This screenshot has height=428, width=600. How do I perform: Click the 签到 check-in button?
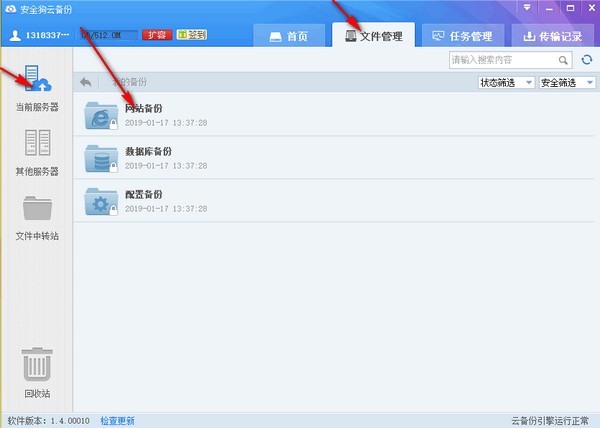click(192, 35)
